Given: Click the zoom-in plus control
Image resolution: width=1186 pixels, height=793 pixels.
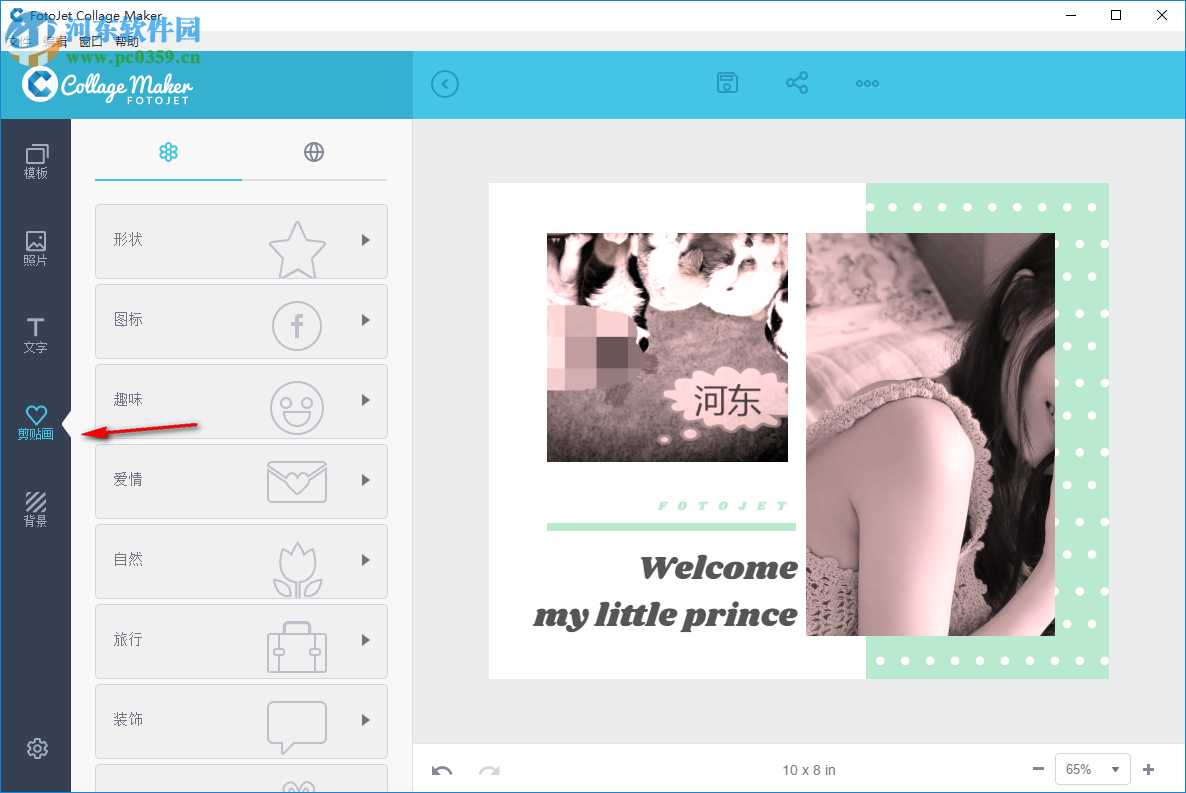Looking at the screenshot, I should point(1148,769).
